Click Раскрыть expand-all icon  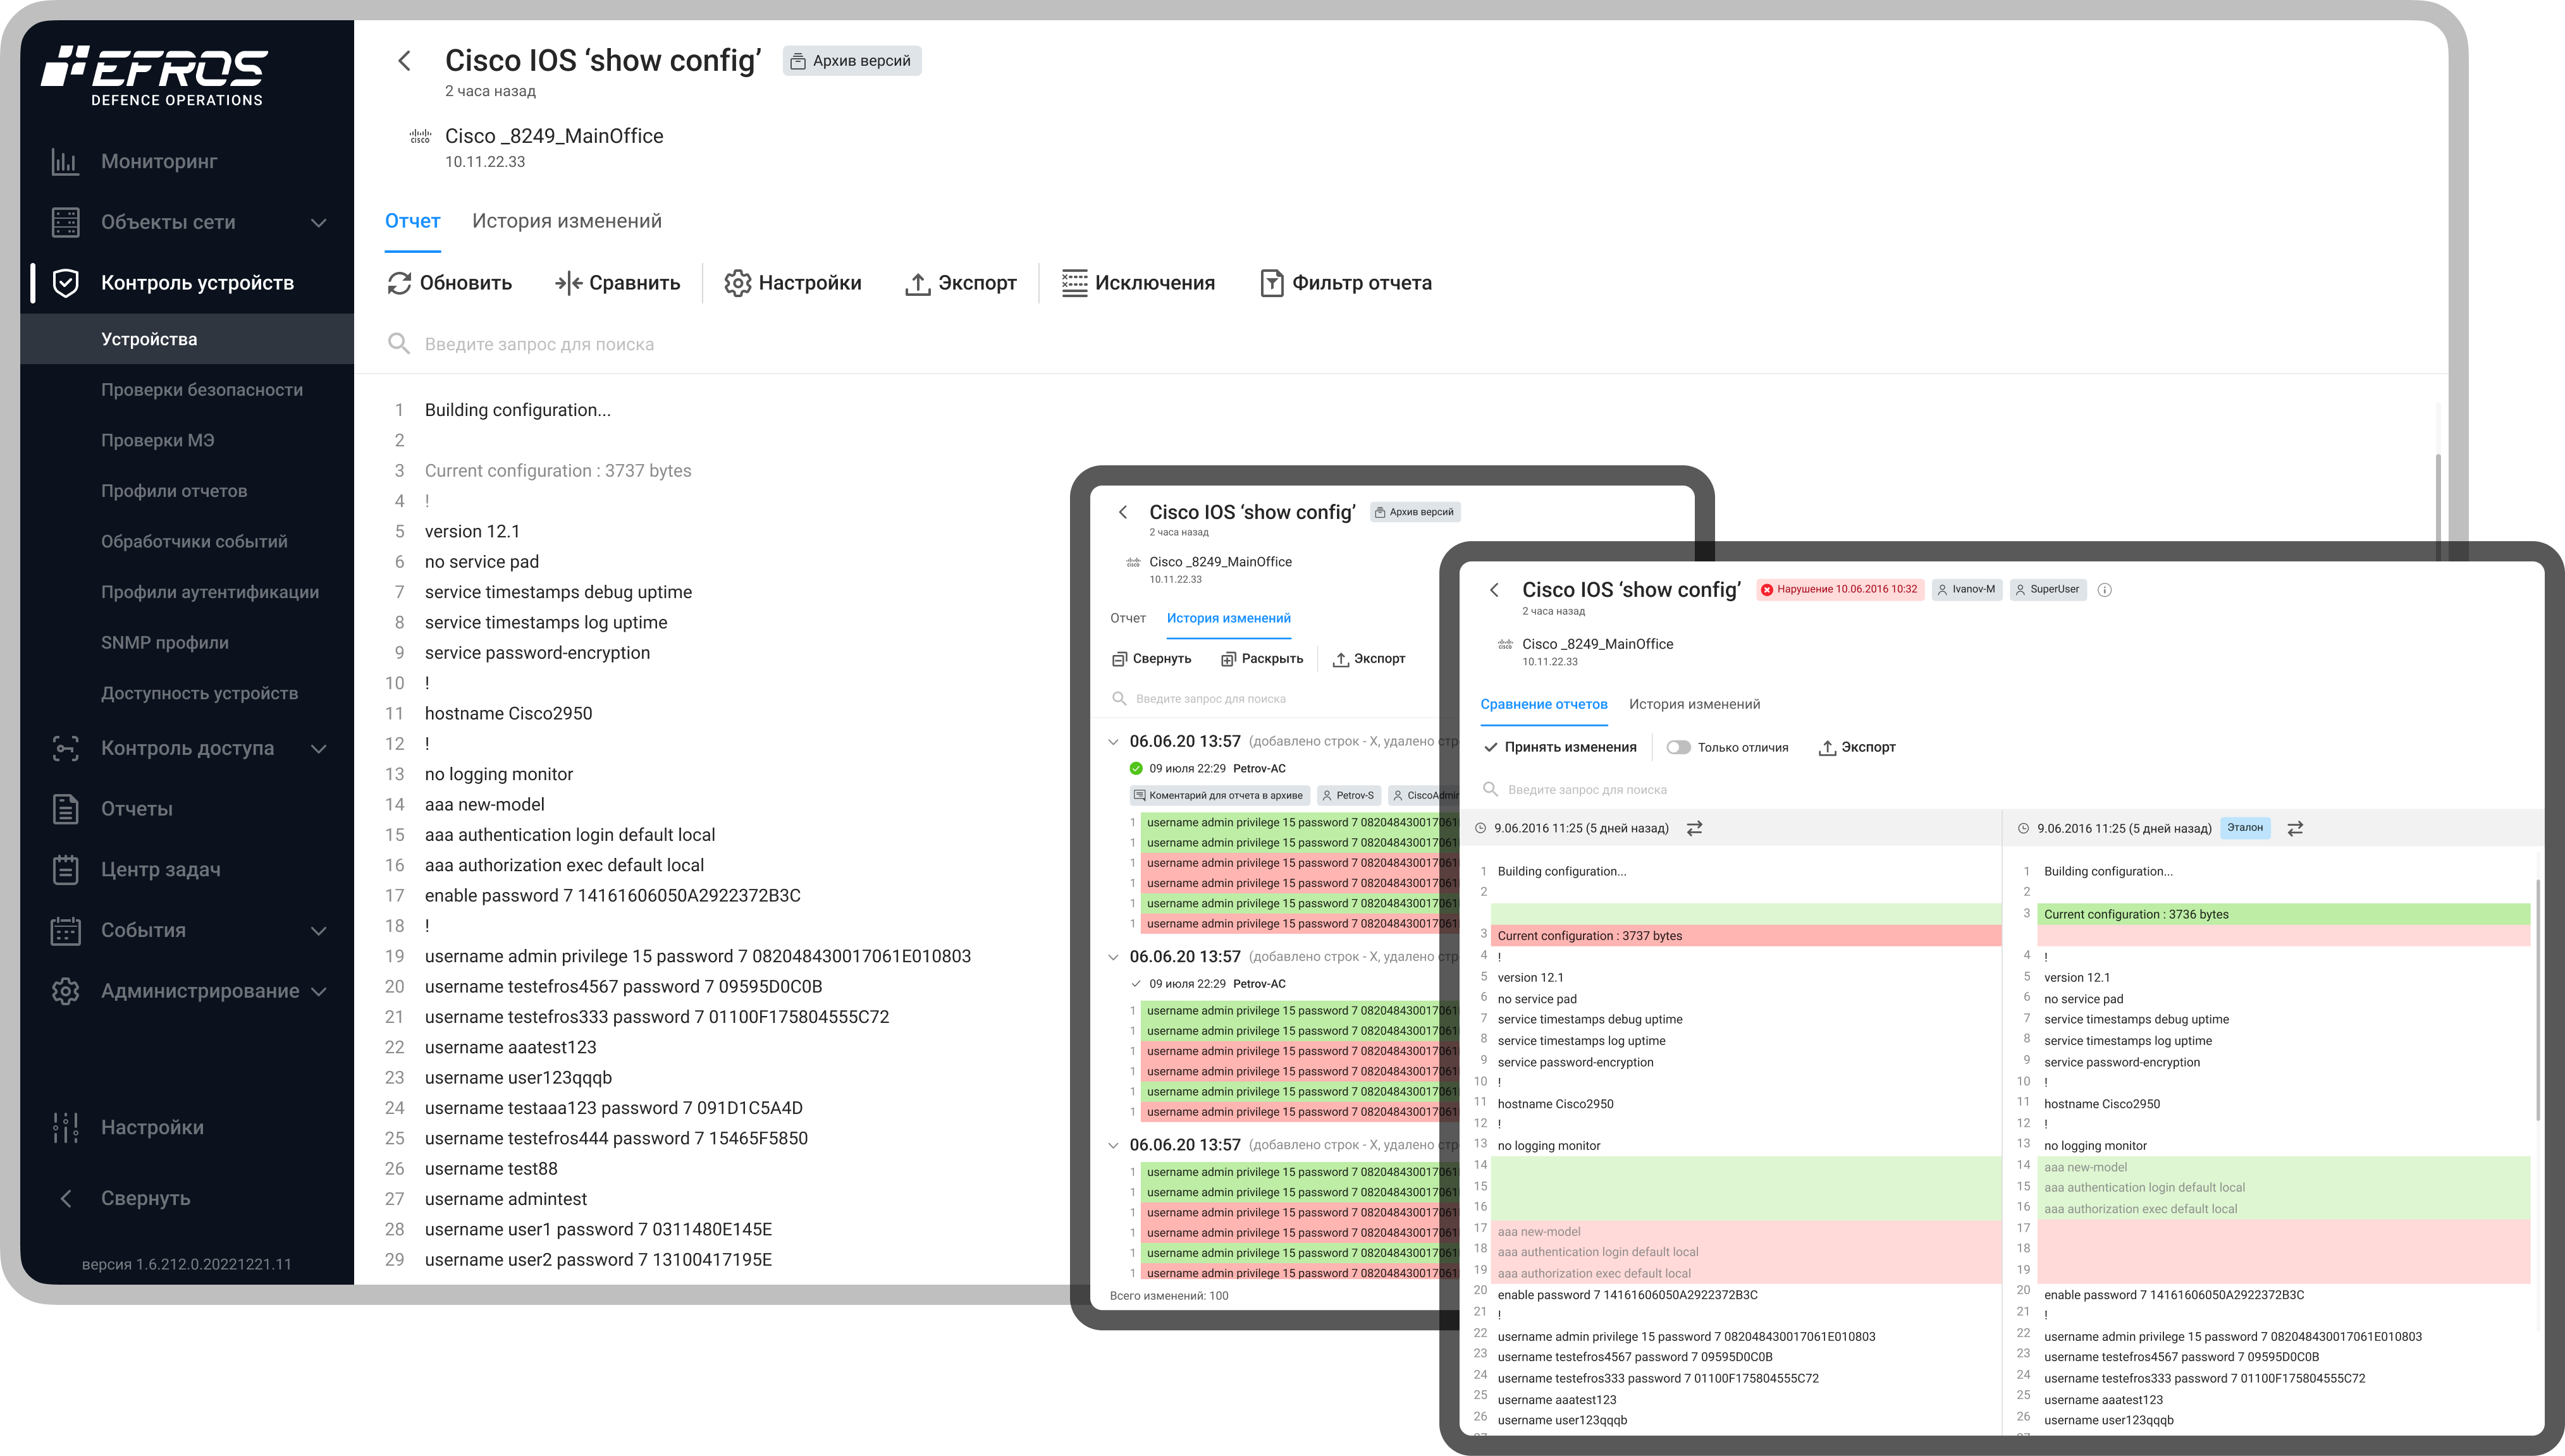tap(1228, 659)
